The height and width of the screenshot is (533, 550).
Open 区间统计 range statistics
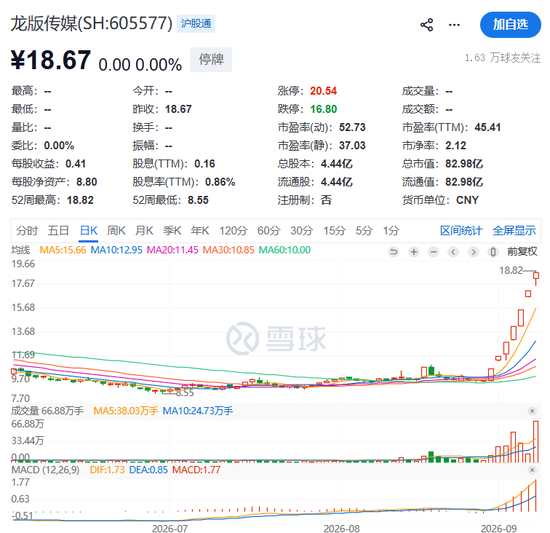click(461, 231)
